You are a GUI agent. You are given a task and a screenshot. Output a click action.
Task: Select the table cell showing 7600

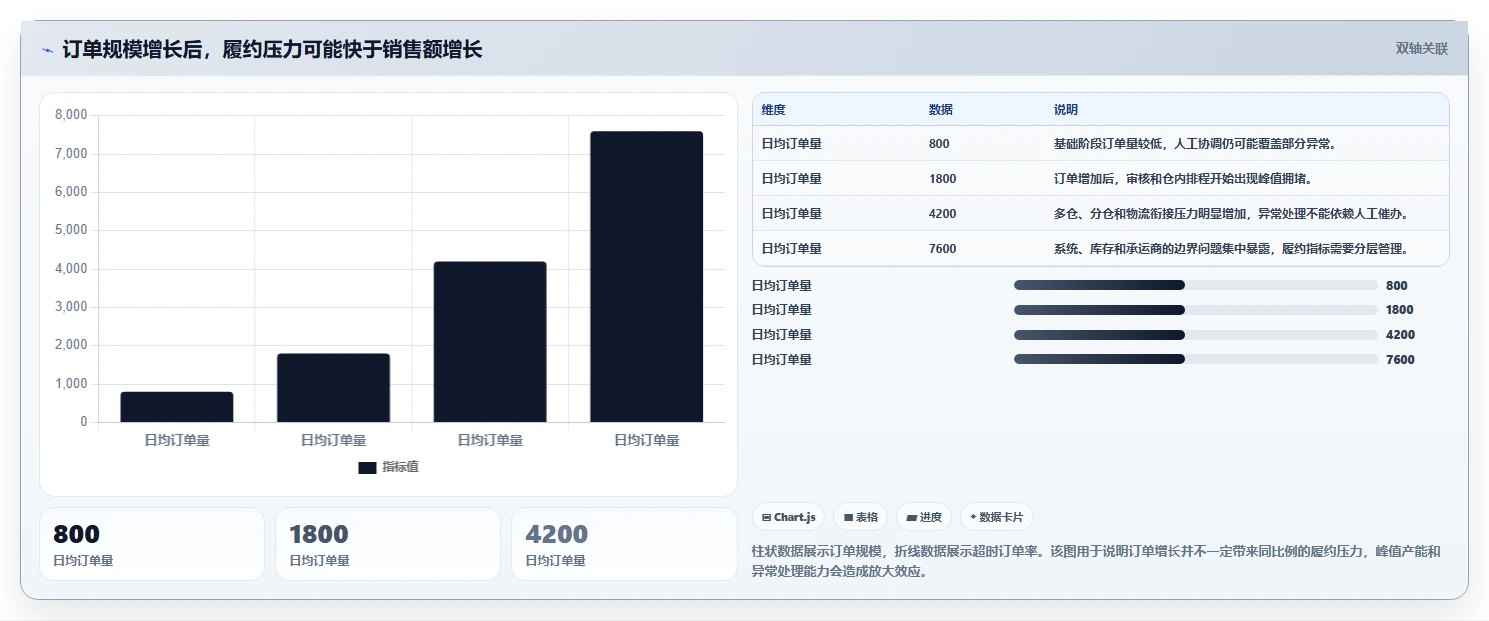pyautogui.click(x=942, y=249)
